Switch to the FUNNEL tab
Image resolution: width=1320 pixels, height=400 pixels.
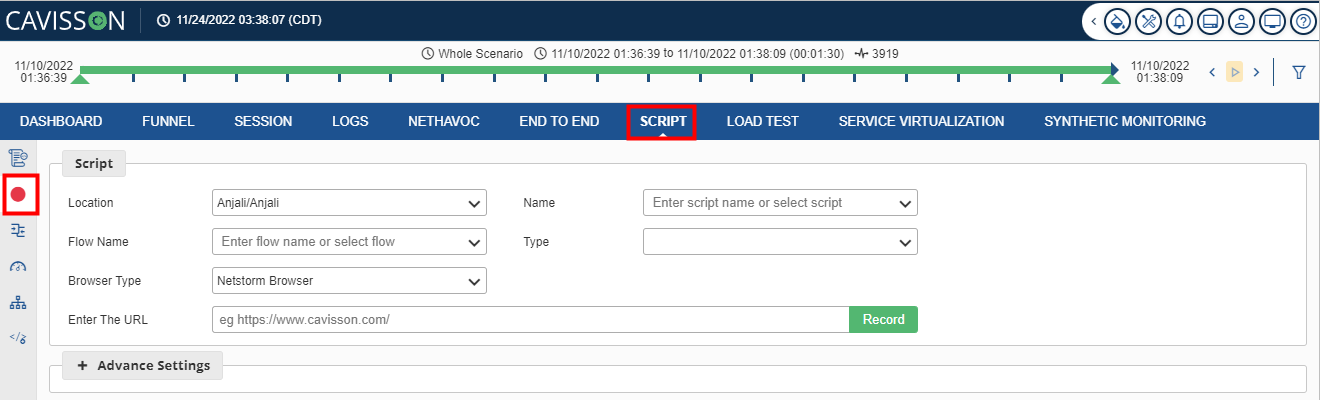tap(168, 121)
